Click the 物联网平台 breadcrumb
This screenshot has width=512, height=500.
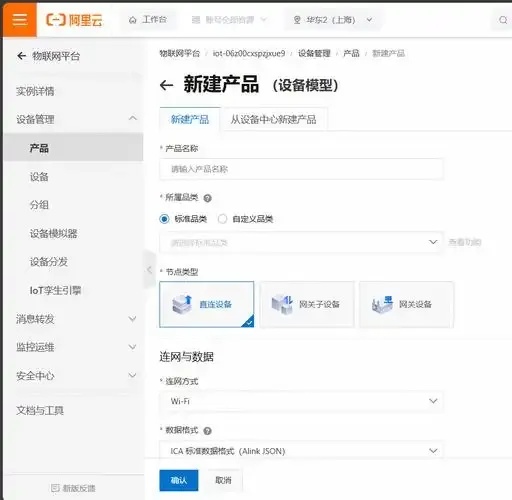point(179,53)
